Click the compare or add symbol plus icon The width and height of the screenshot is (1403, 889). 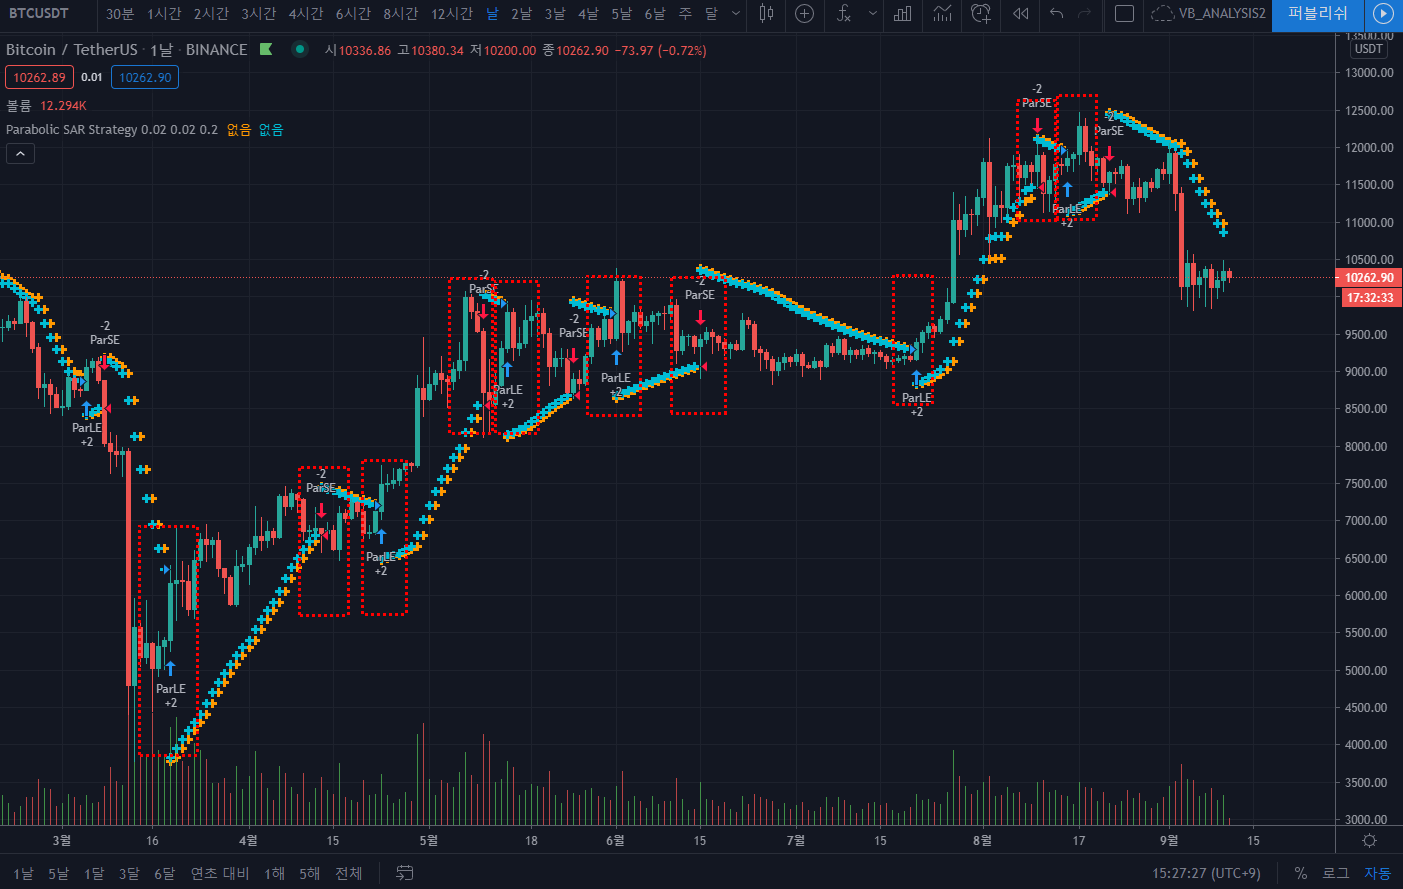[x=804, y=14]
